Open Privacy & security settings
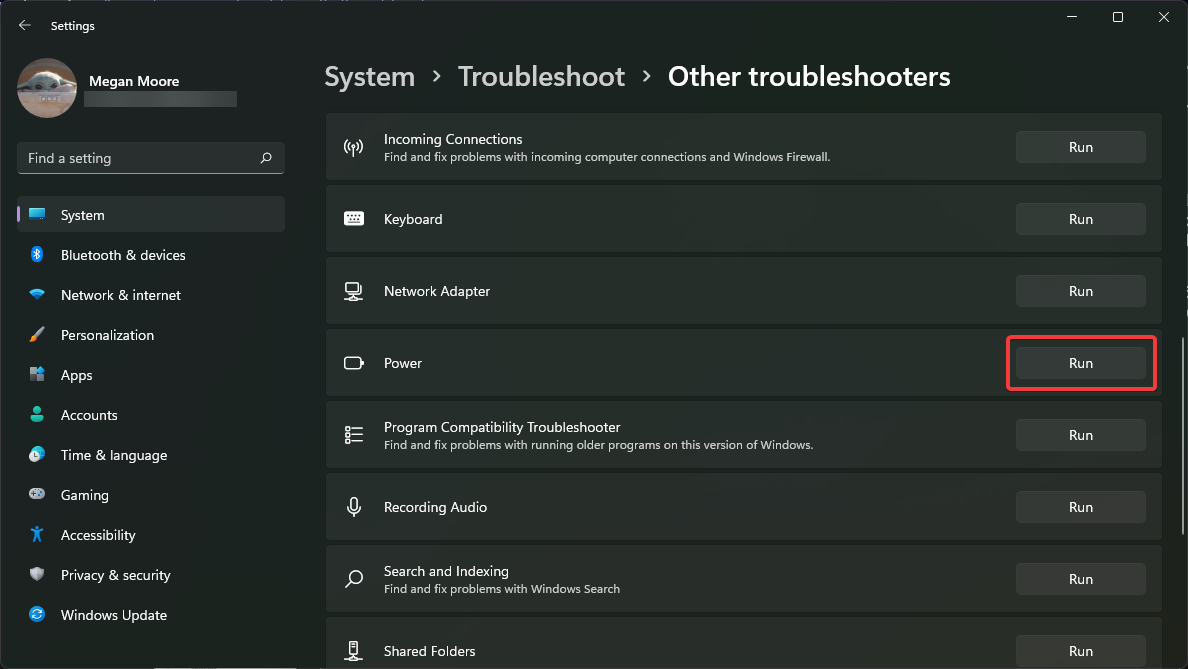1188x669 pixels. click(x=115, y=575)
